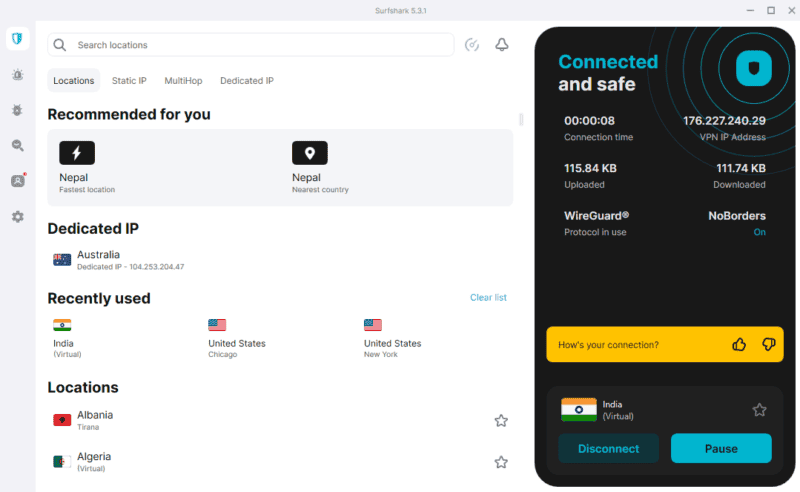The image size is (800, 492).
Task: Click the Algeria flag icon
Action: 62,462
